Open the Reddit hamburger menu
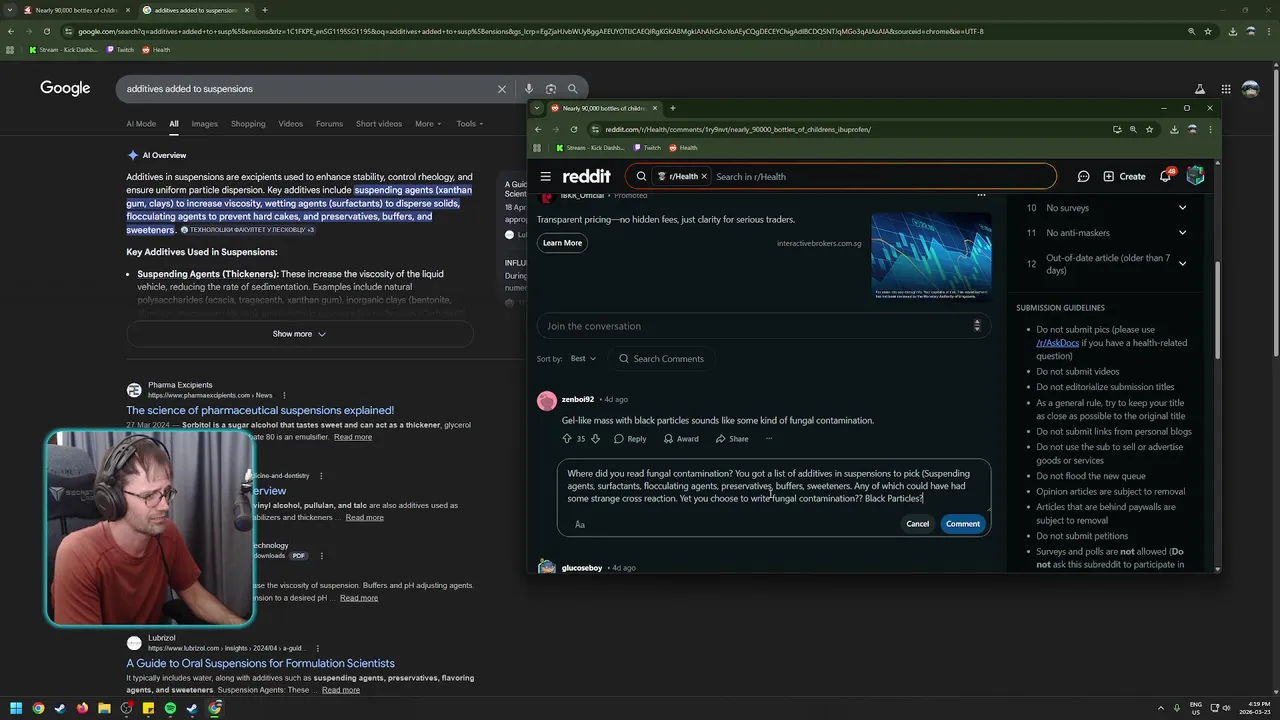The width and height of the screenshot is (1280, 720). [x=545, y=176]
